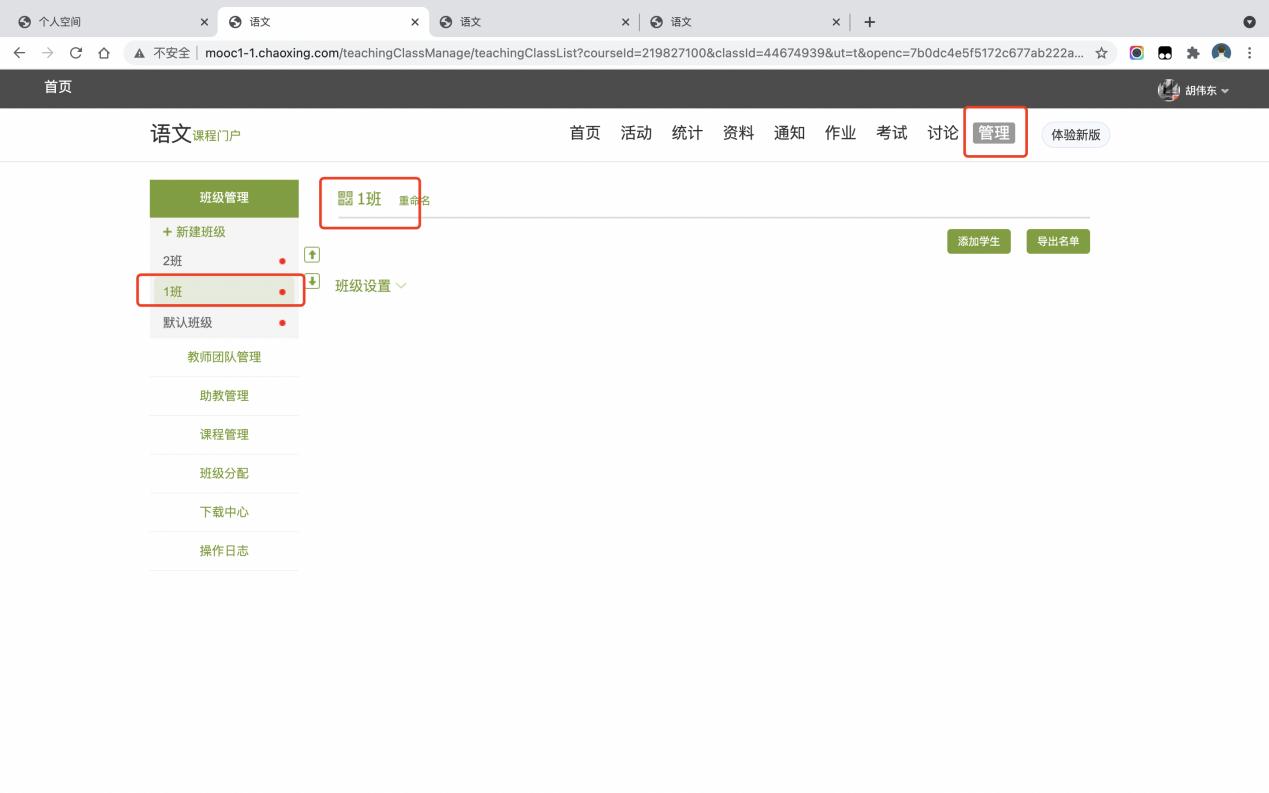
Task: Open 资料 in course navigation
Action: point(738,133)
